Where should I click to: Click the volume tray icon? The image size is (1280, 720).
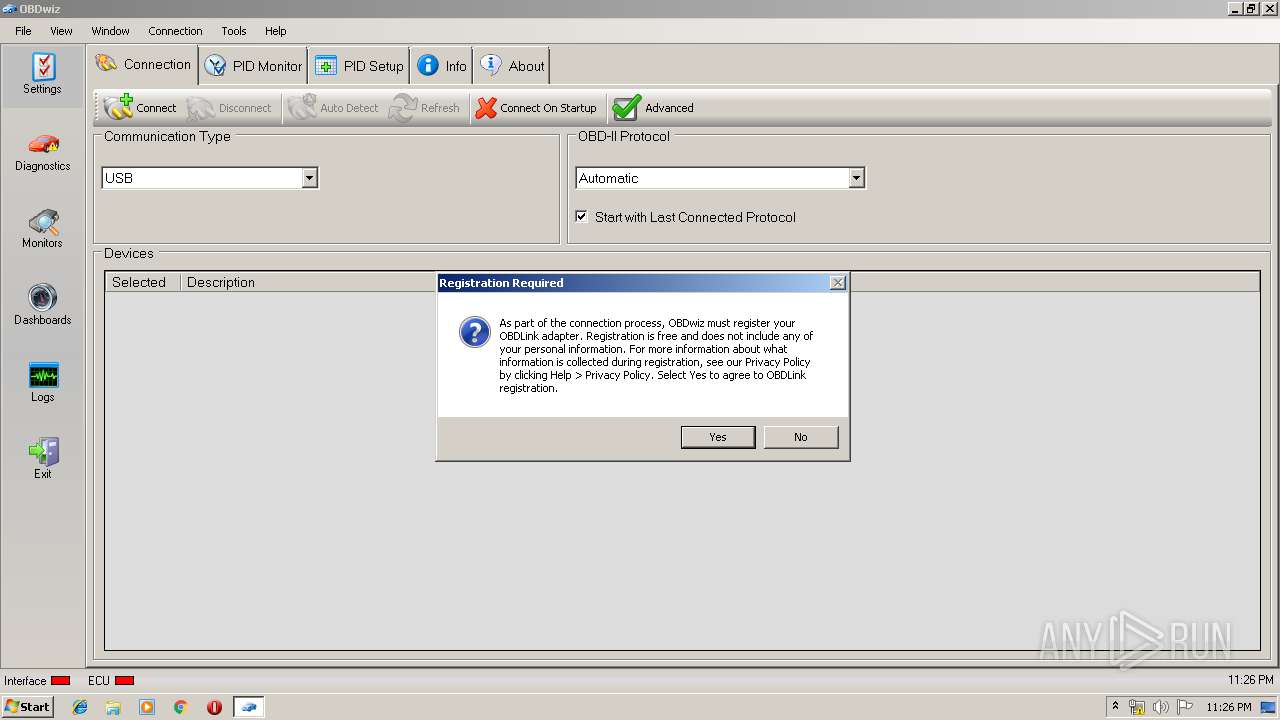[1160, 707]
